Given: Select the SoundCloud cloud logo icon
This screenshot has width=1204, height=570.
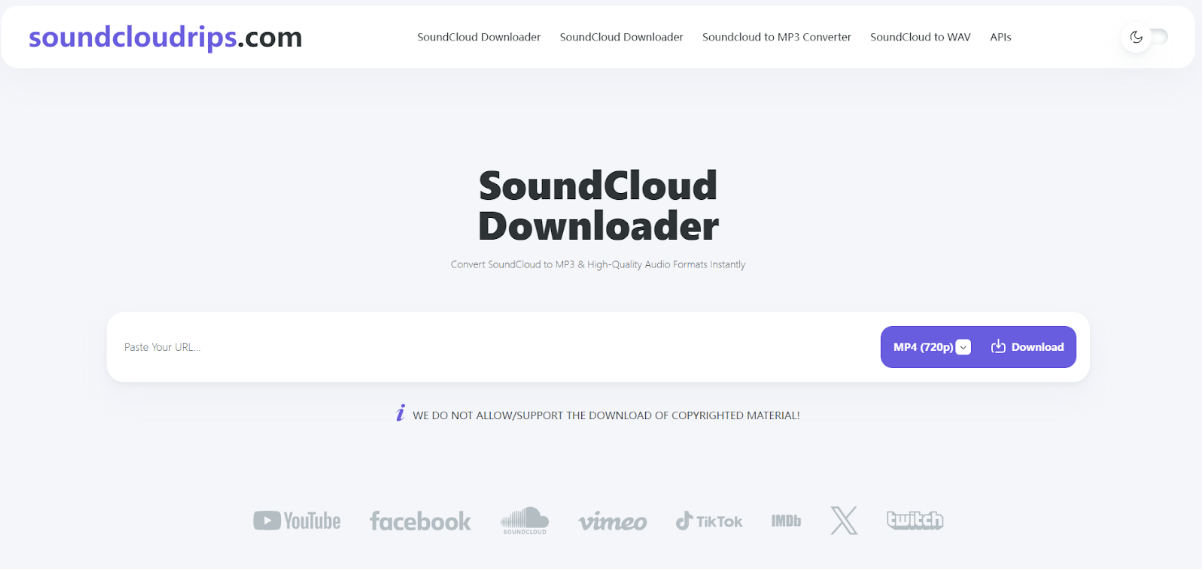Looking at the screenshot, I should coord(525,520).
